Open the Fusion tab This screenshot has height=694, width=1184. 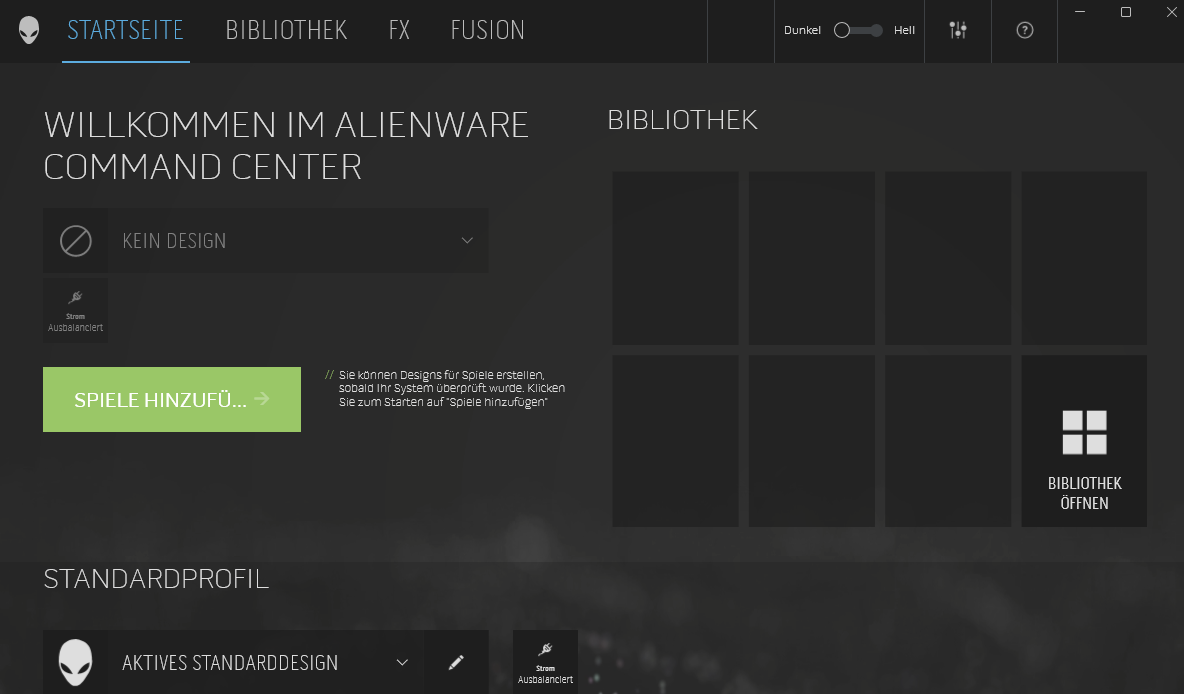click(x=487, y=30)
